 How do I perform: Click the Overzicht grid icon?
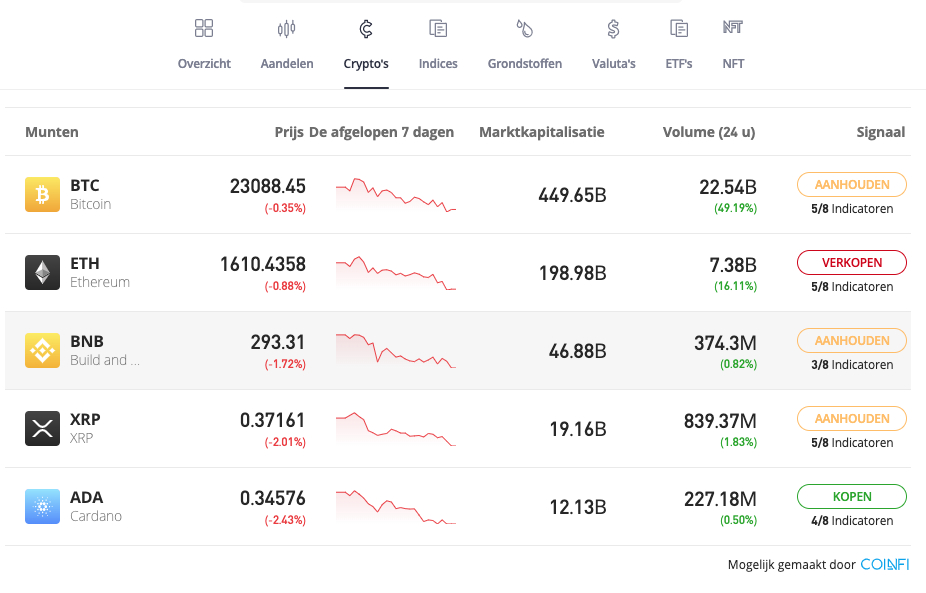(204, 28)
